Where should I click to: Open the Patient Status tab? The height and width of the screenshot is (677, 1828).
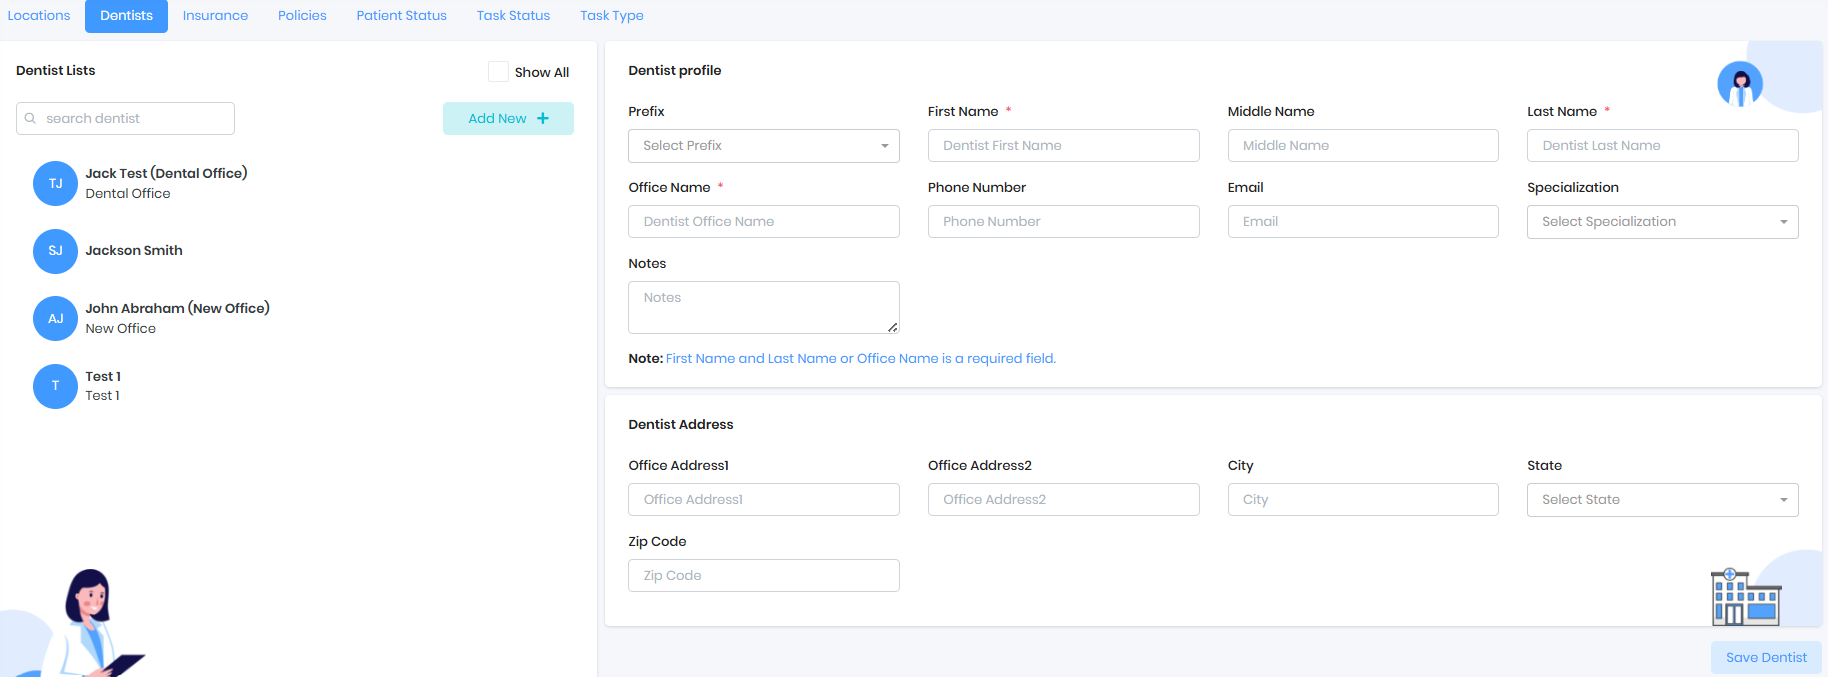[x=401, y=16]
